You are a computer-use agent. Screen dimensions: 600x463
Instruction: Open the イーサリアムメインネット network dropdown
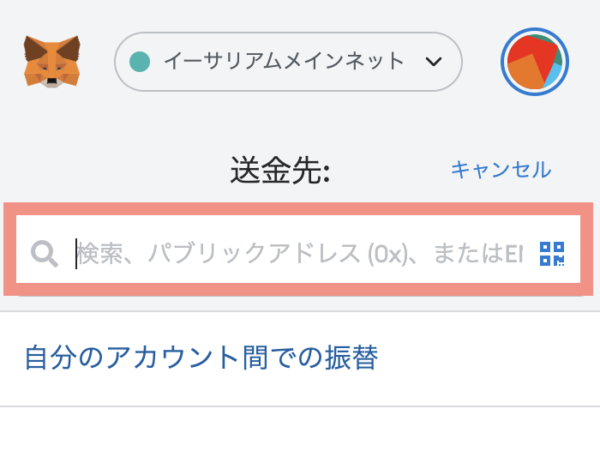[x=288, y=62]
